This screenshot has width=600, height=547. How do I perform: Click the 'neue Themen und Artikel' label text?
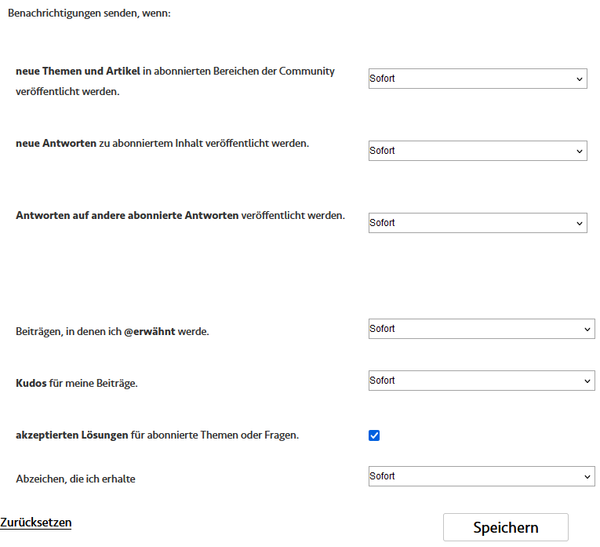[78, 71]
